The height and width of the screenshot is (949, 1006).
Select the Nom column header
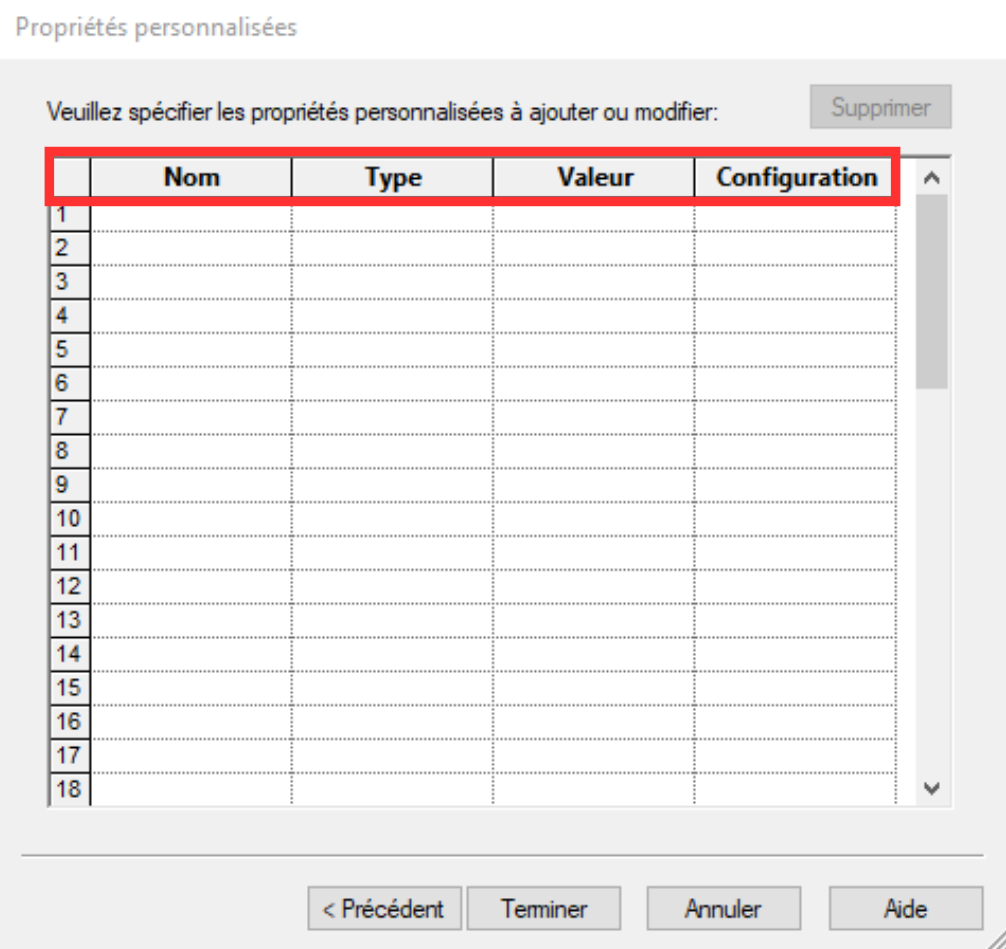(191, 178)
